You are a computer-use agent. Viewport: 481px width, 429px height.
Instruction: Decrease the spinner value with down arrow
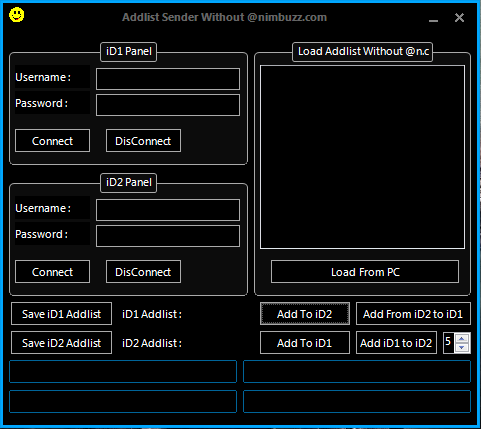coord(462,347)
